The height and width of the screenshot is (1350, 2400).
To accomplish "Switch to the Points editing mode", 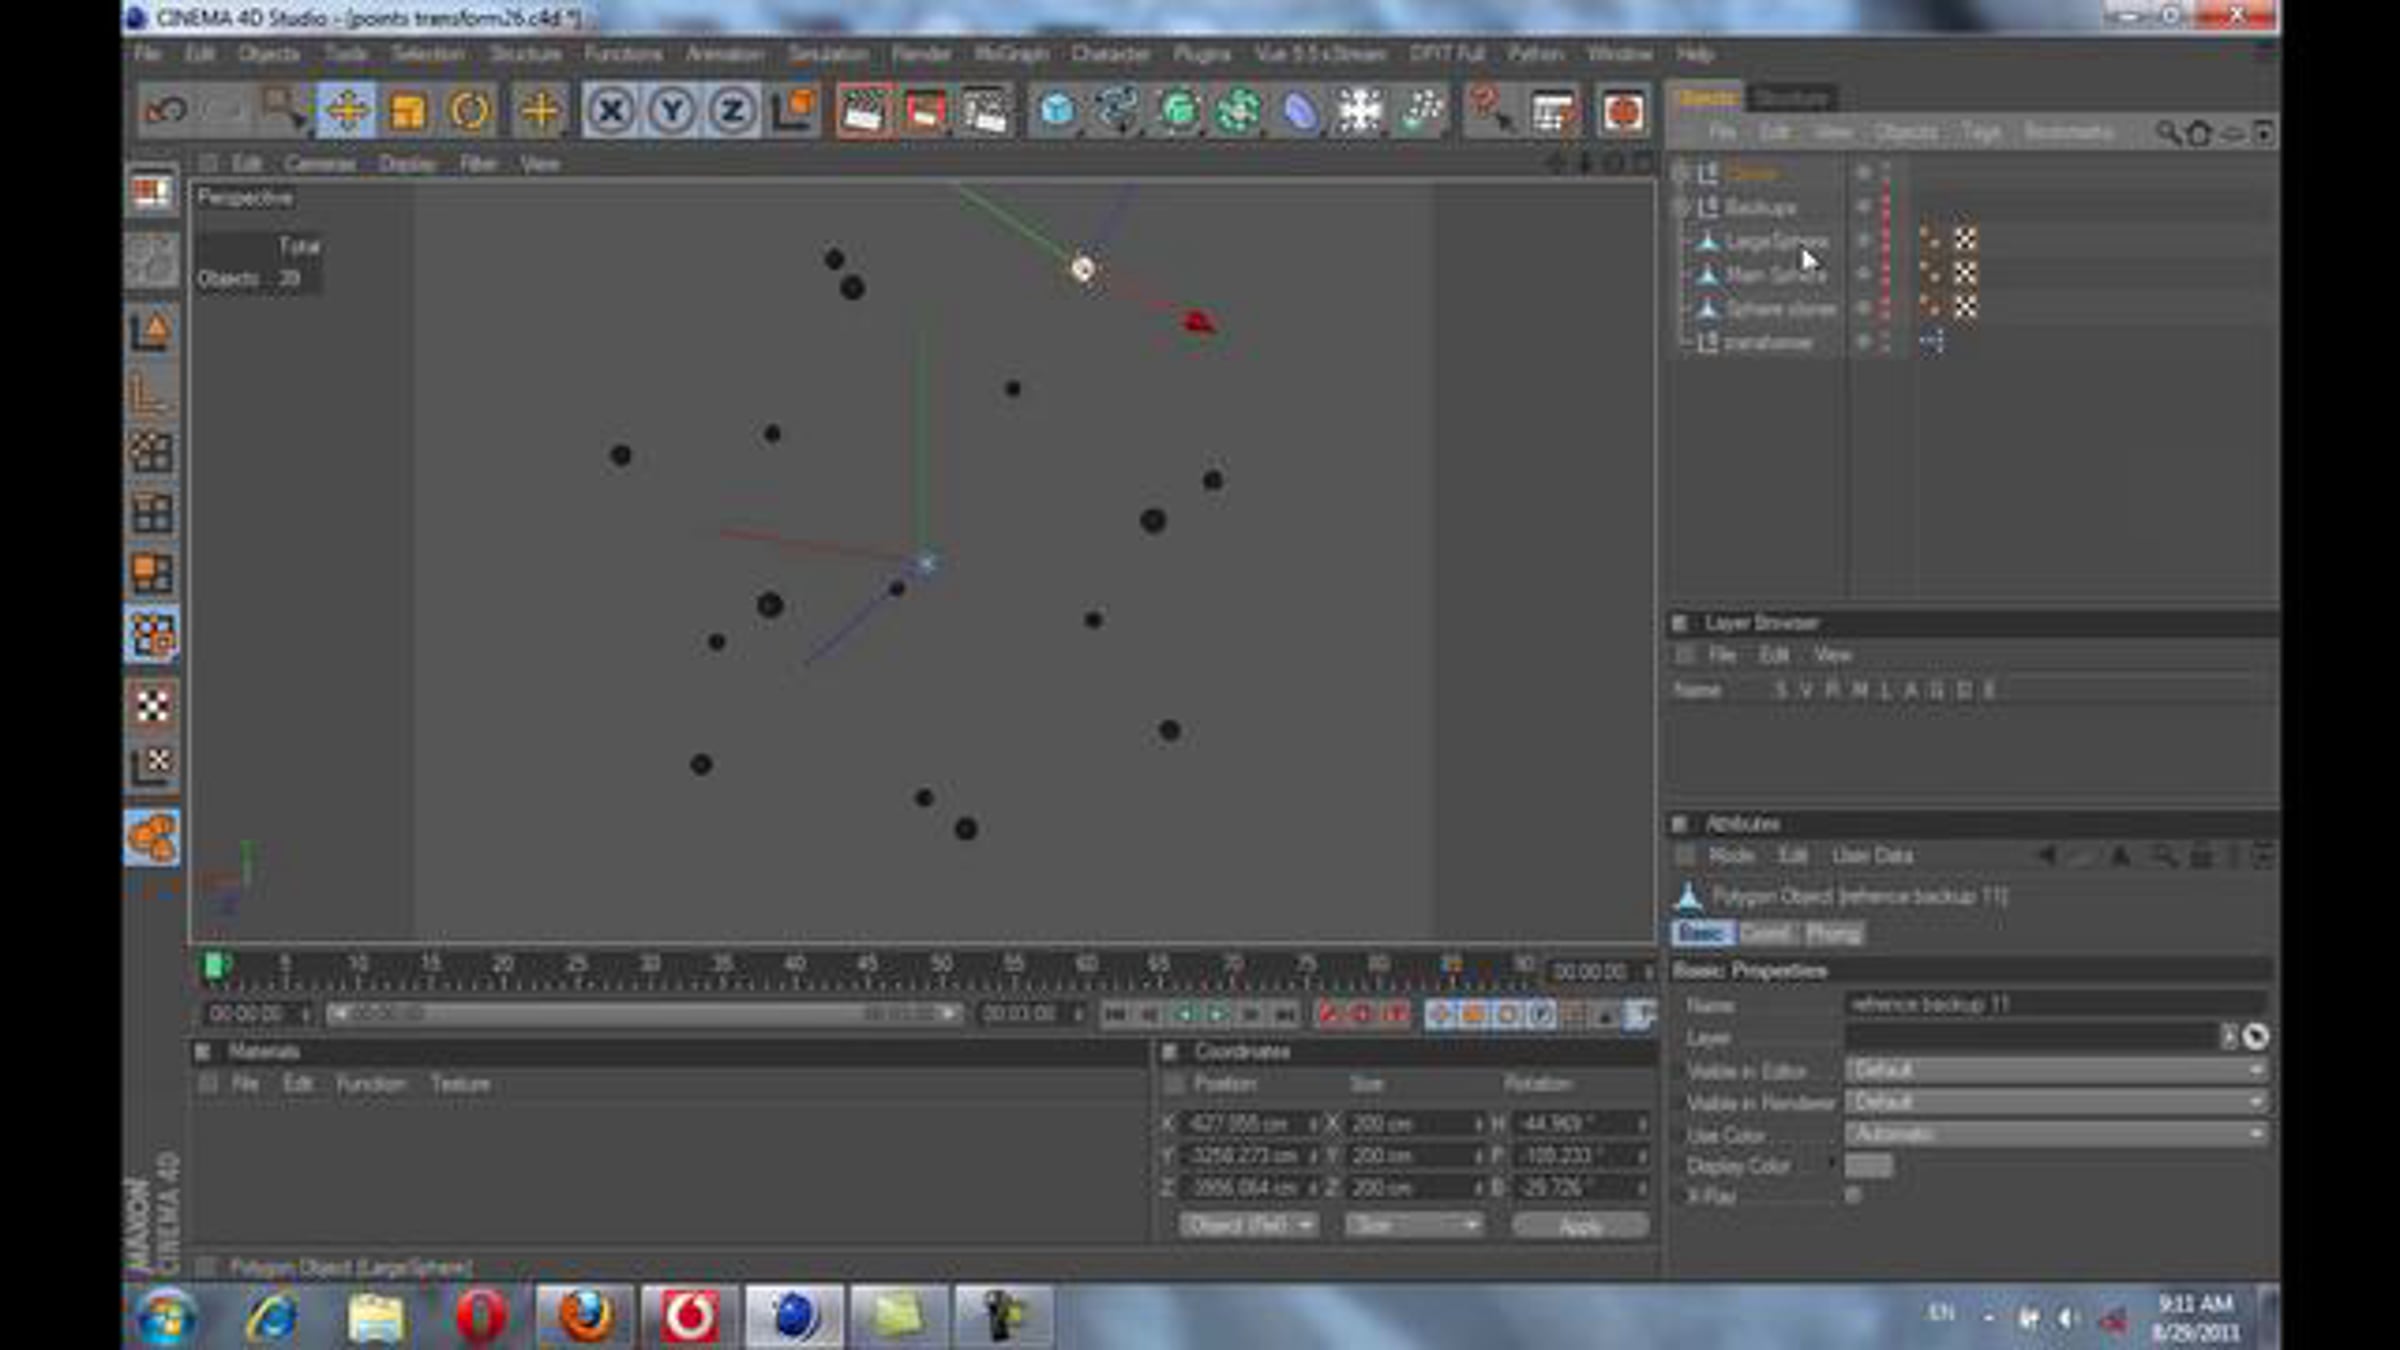I will click(x=152, y=452).
